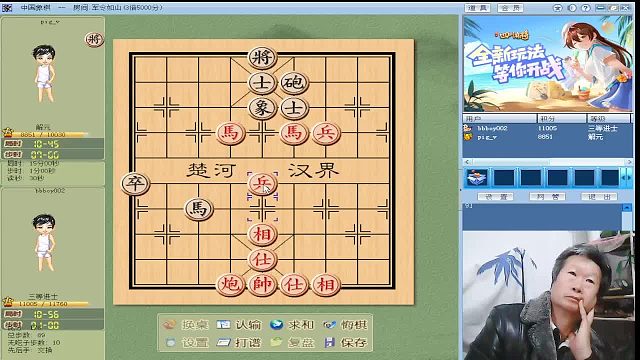The width and height of the screenshot is (640, 360).
Task: Select the left red 馬 near the river
Action: pyautogui.click(x=230, y=133)
